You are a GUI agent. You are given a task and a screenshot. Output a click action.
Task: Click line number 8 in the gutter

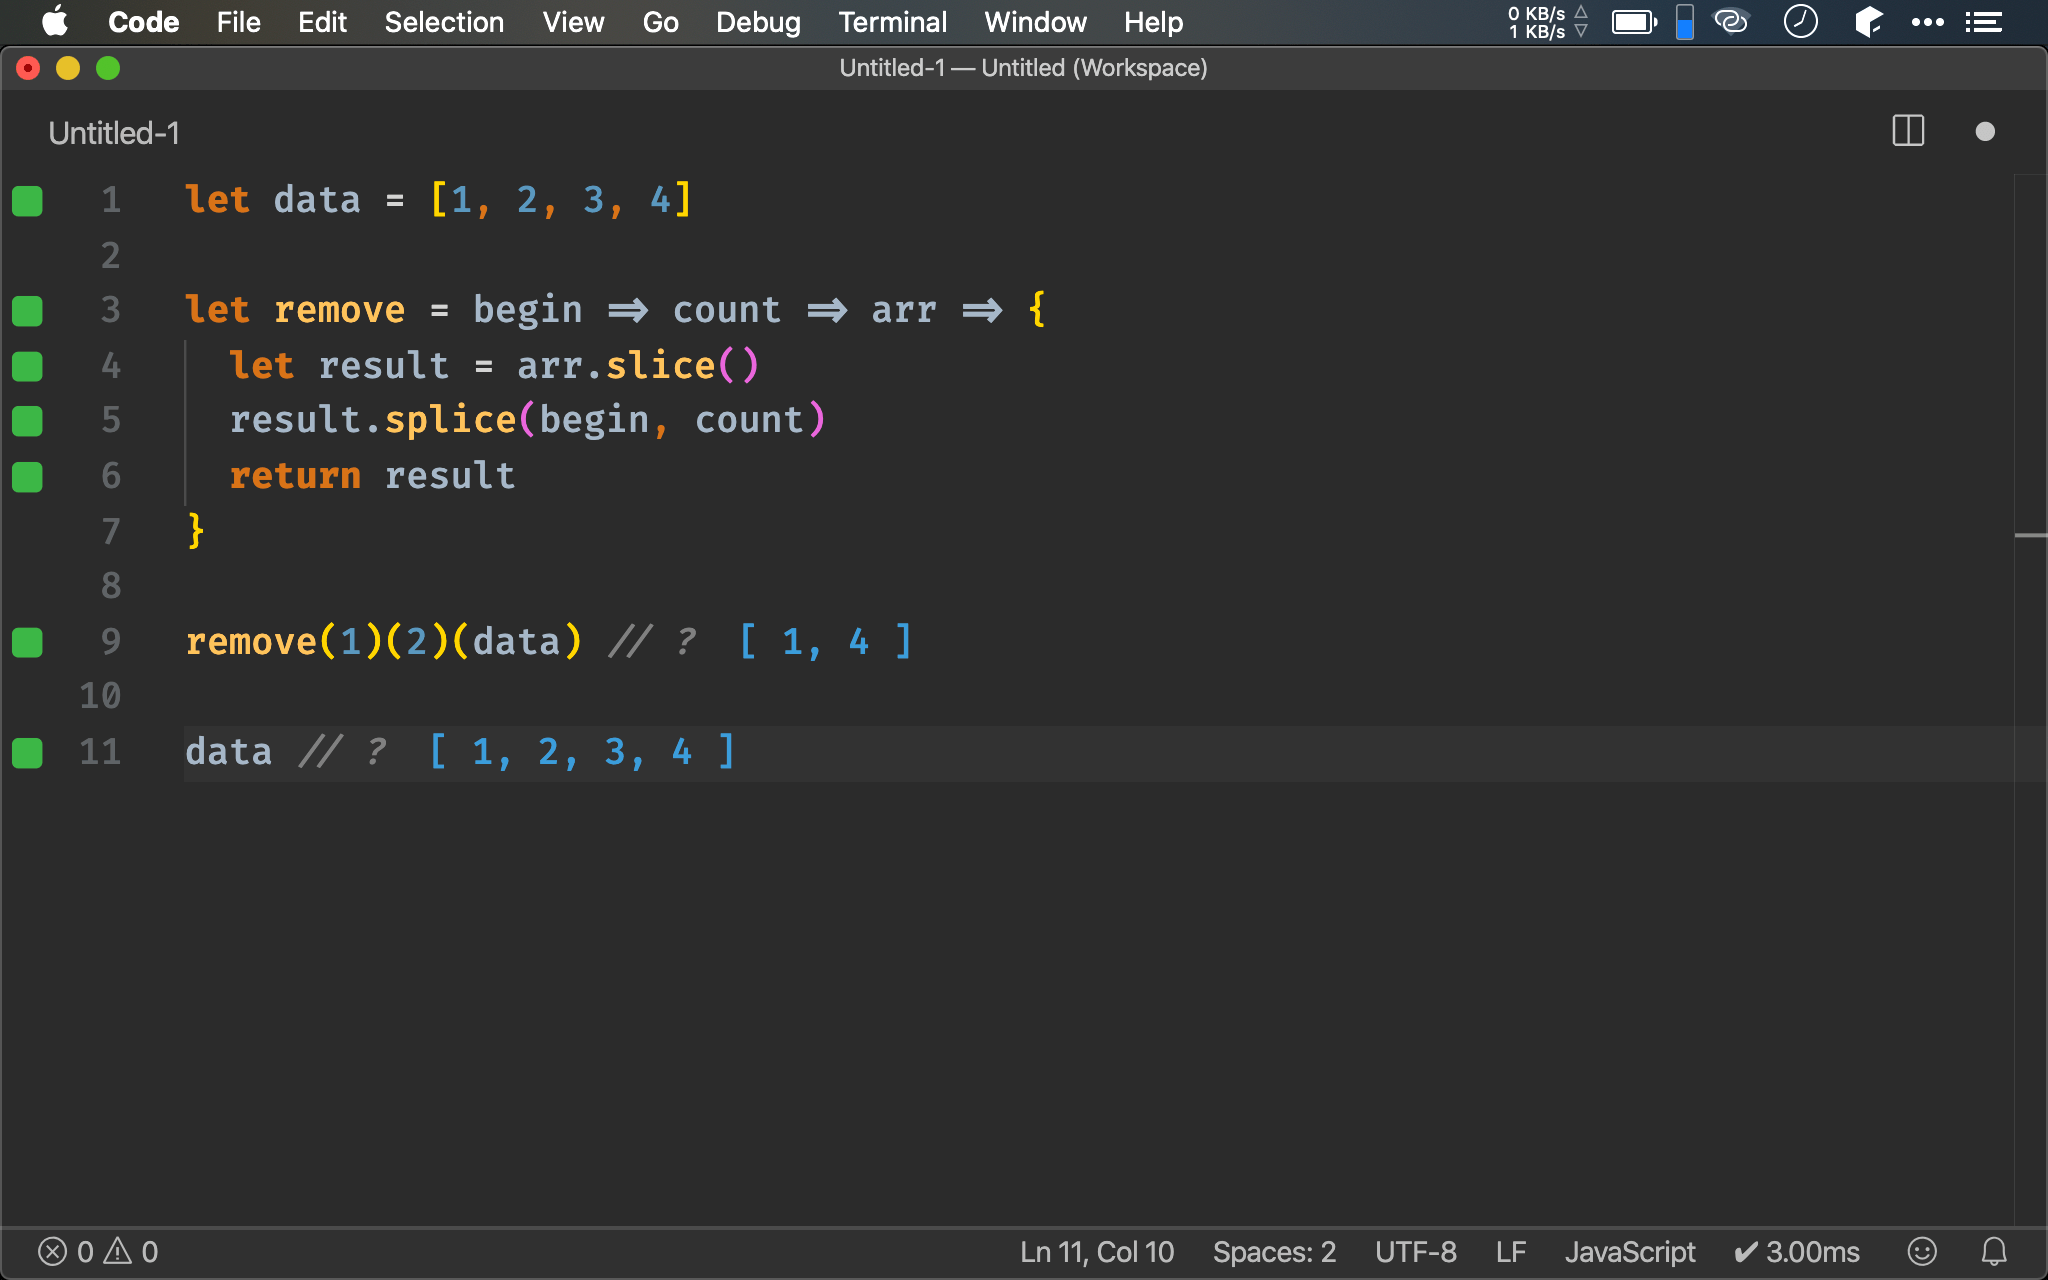click(110, 585)
